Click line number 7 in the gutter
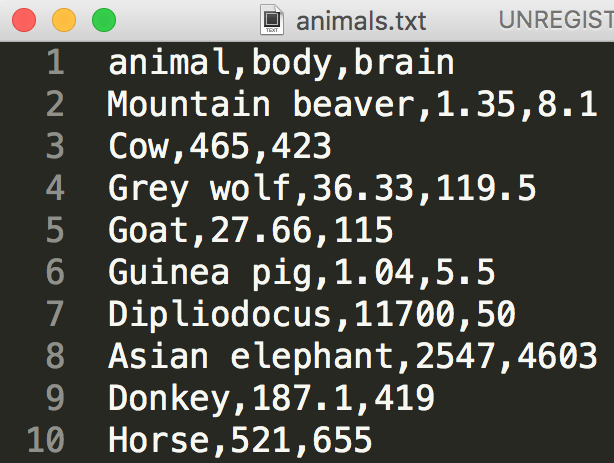Image resolution: width=614 pixels, height=463 pixels. click(53, 314)
